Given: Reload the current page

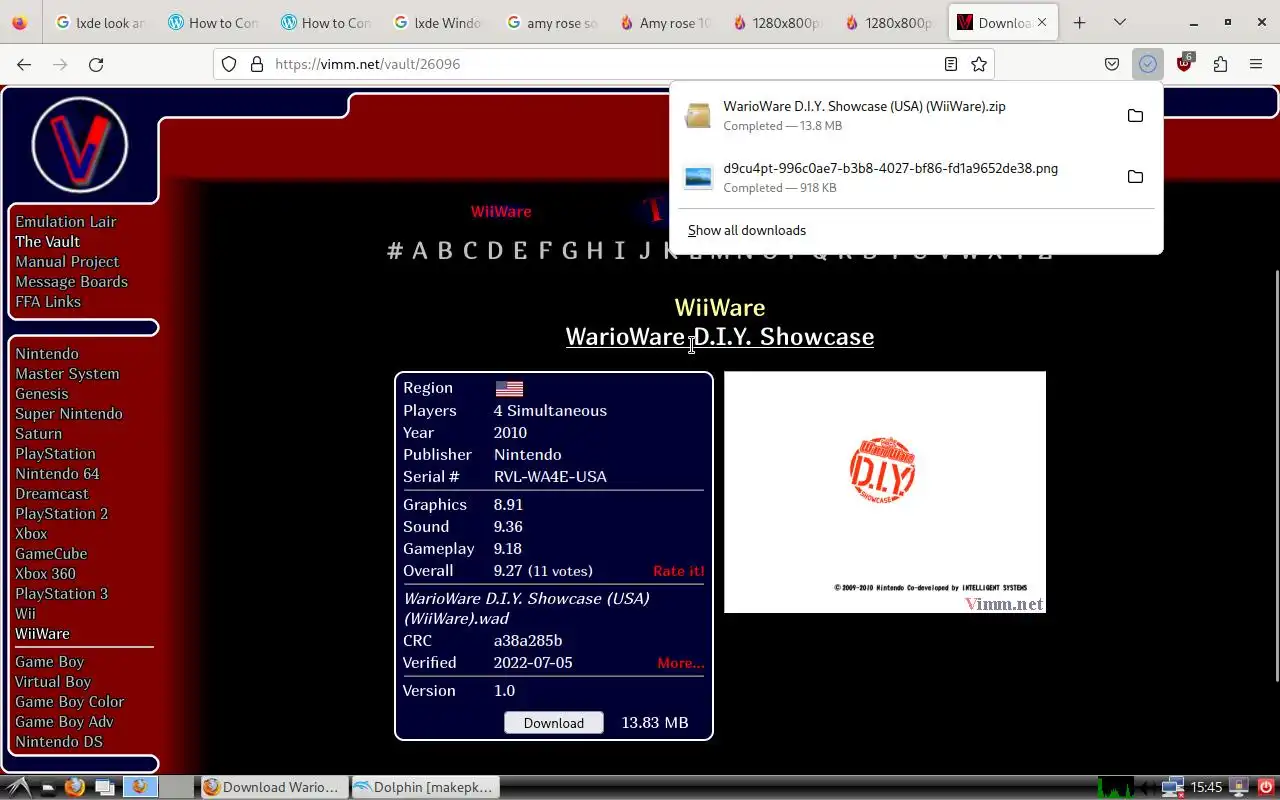Looking at the screenshot, I should pos(96,64).
